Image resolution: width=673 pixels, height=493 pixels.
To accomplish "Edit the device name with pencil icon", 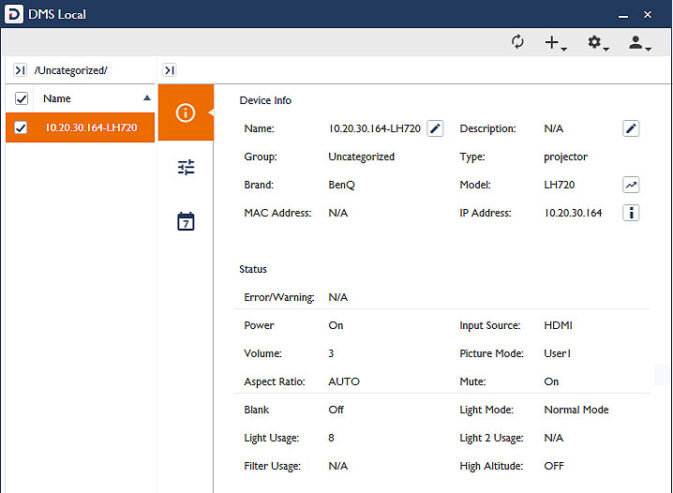I will tap(435, 128).
